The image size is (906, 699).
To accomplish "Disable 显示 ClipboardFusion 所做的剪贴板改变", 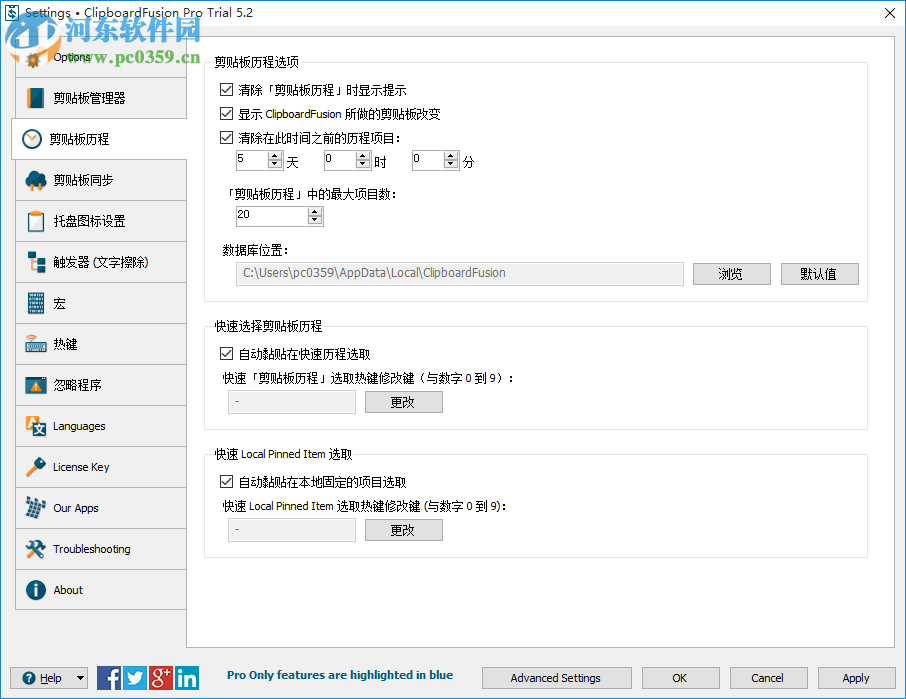I will tap(225, 113).
